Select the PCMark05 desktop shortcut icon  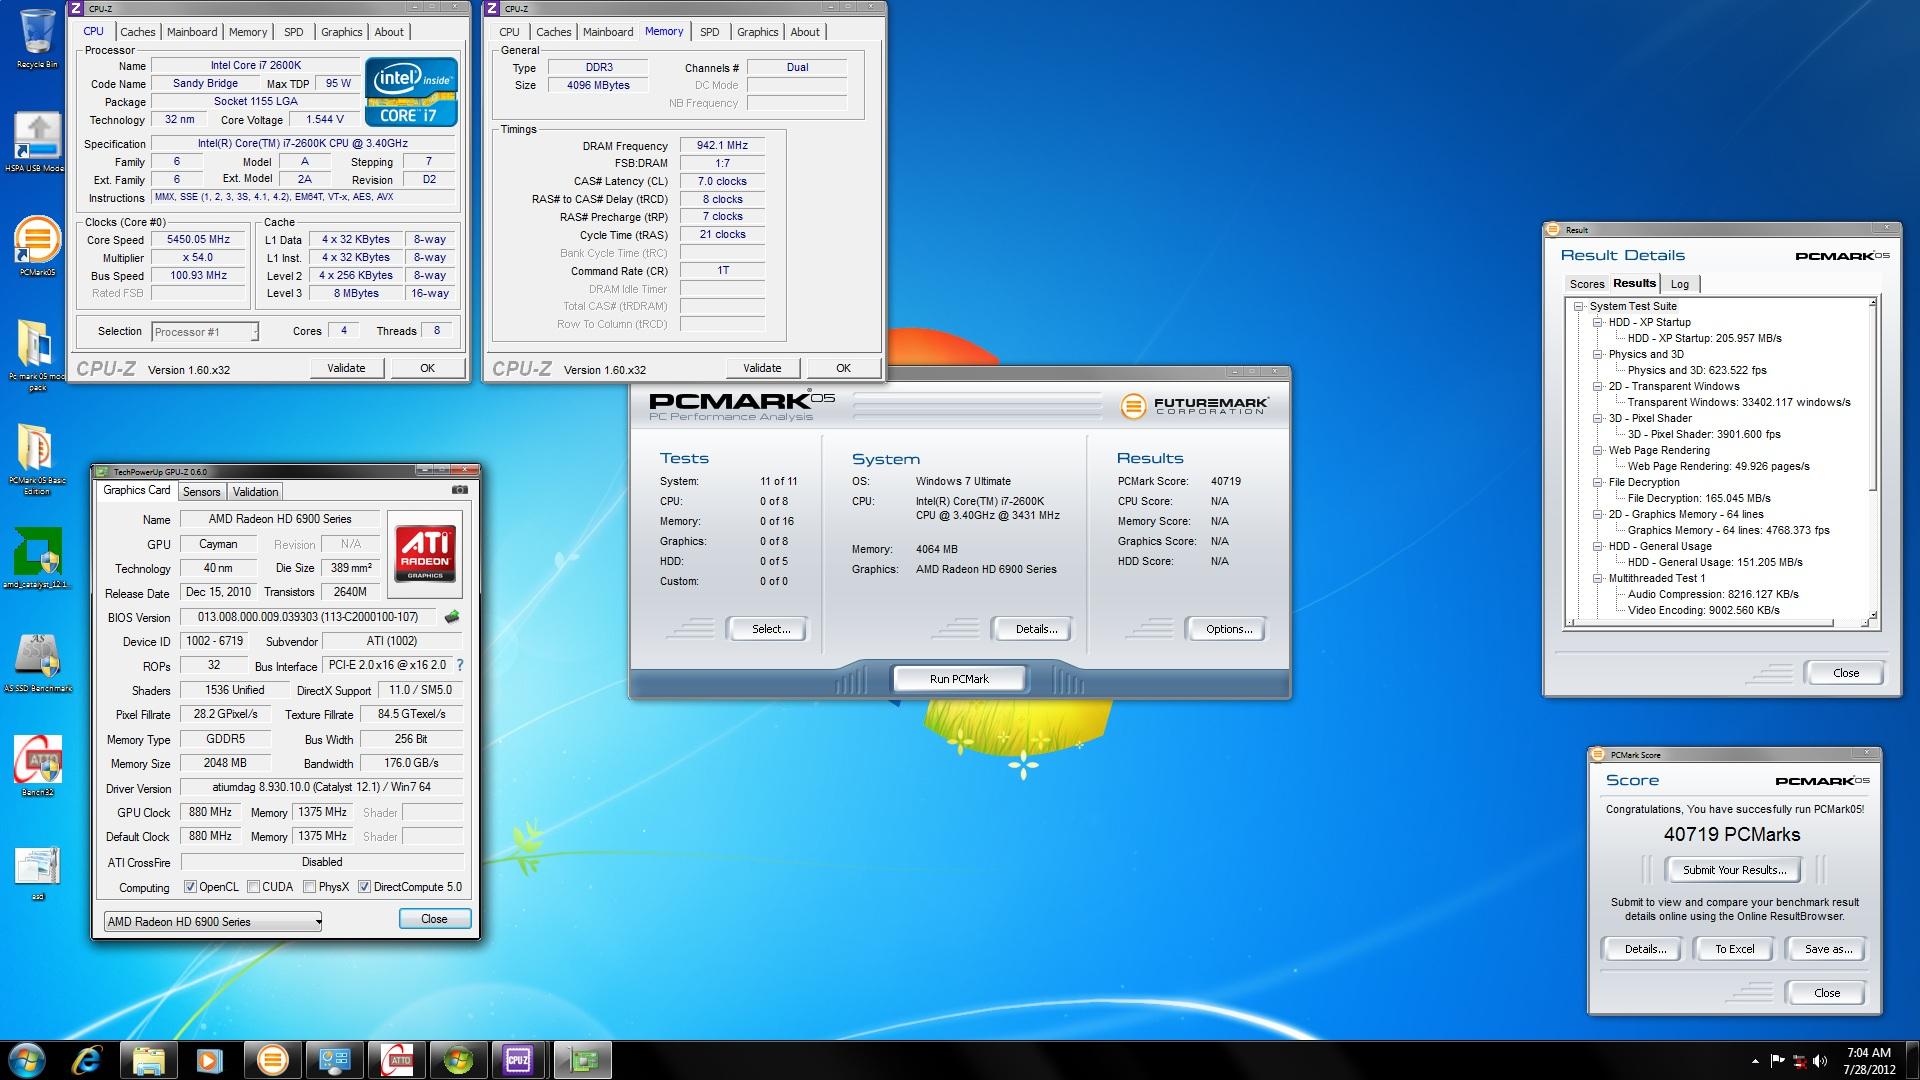(37, 246)
